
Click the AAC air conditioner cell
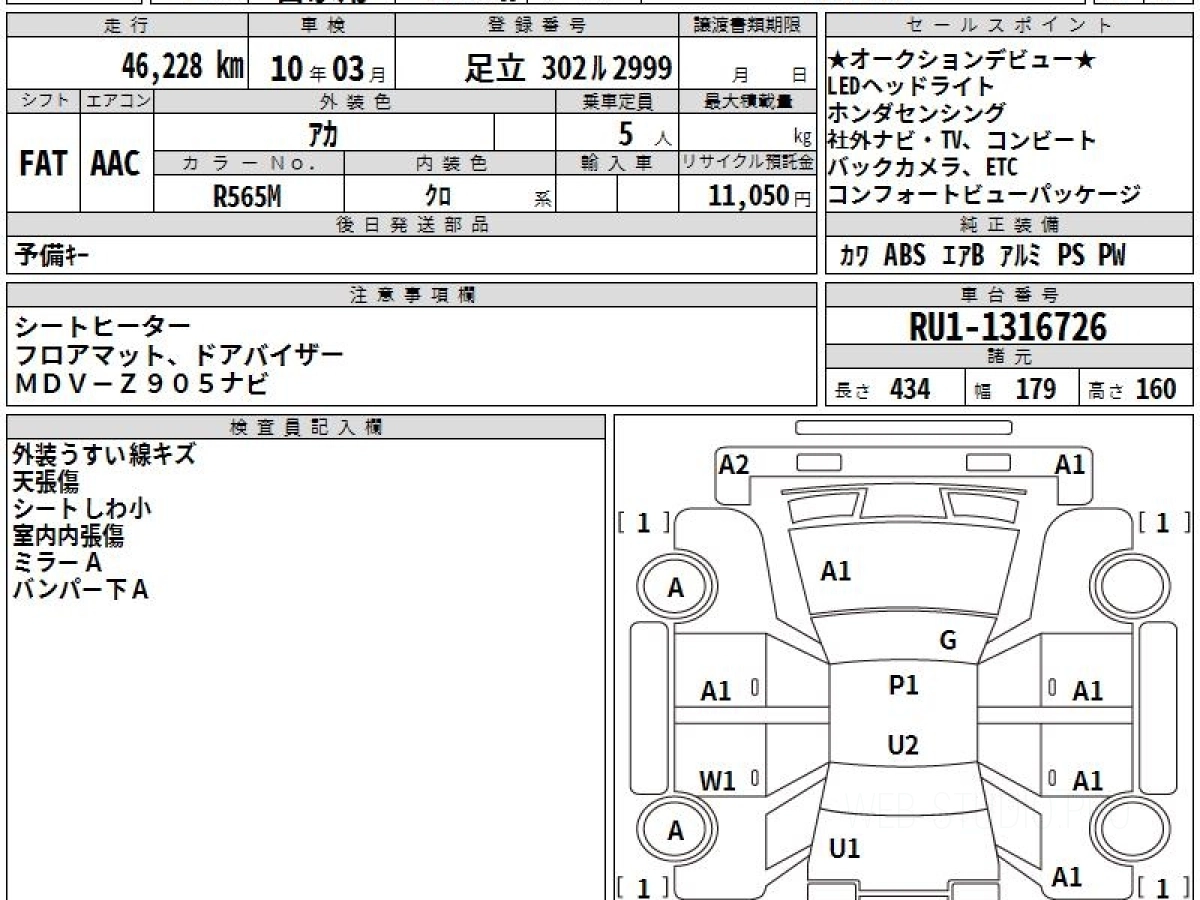116,165
